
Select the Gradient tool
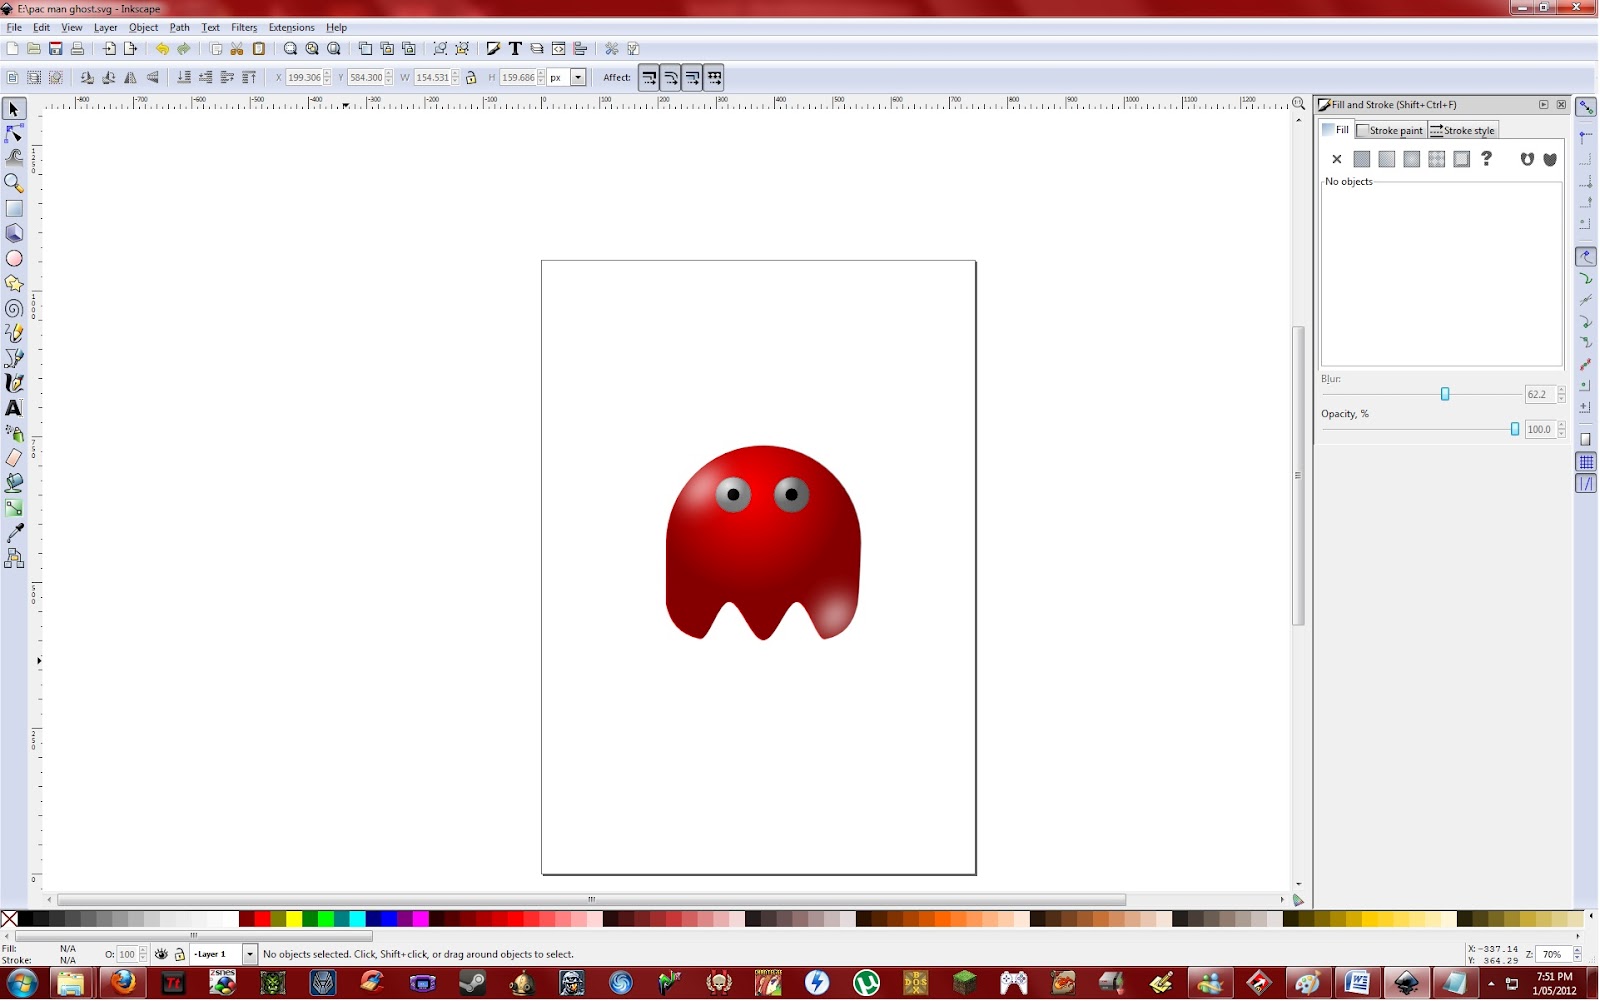(14, 508)
